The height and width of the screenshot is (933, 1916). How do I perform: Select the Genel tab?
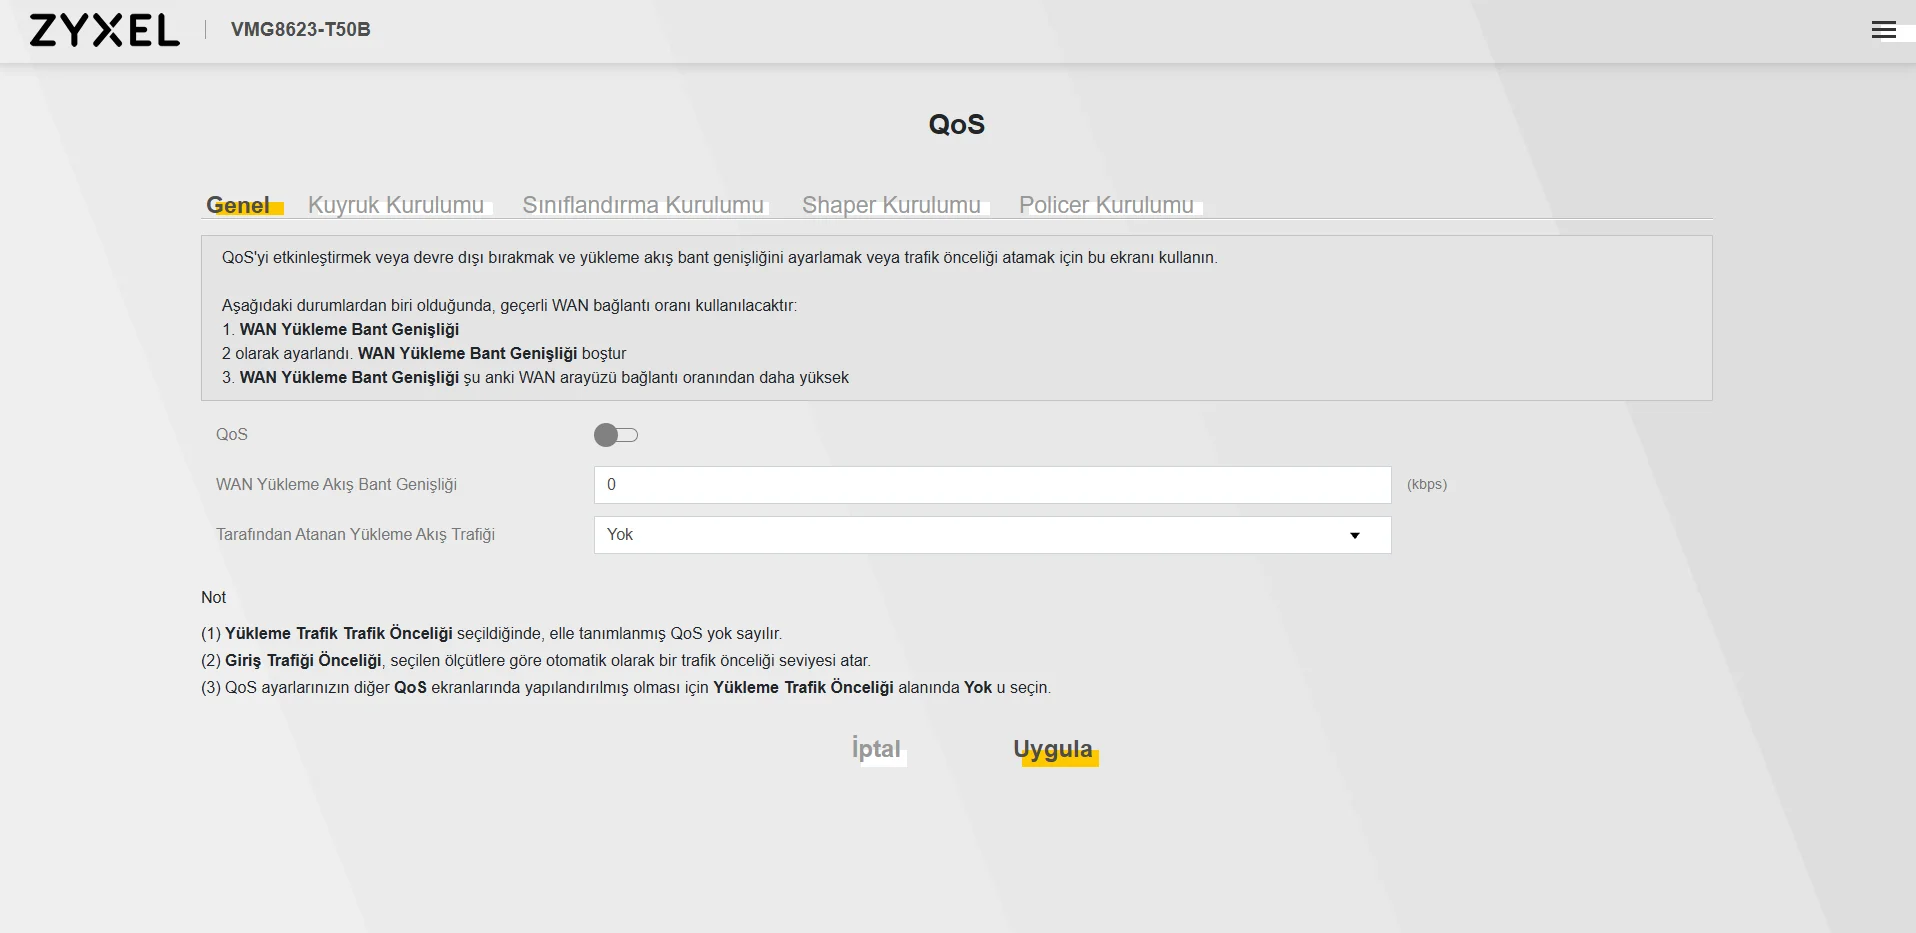[238, 205]
